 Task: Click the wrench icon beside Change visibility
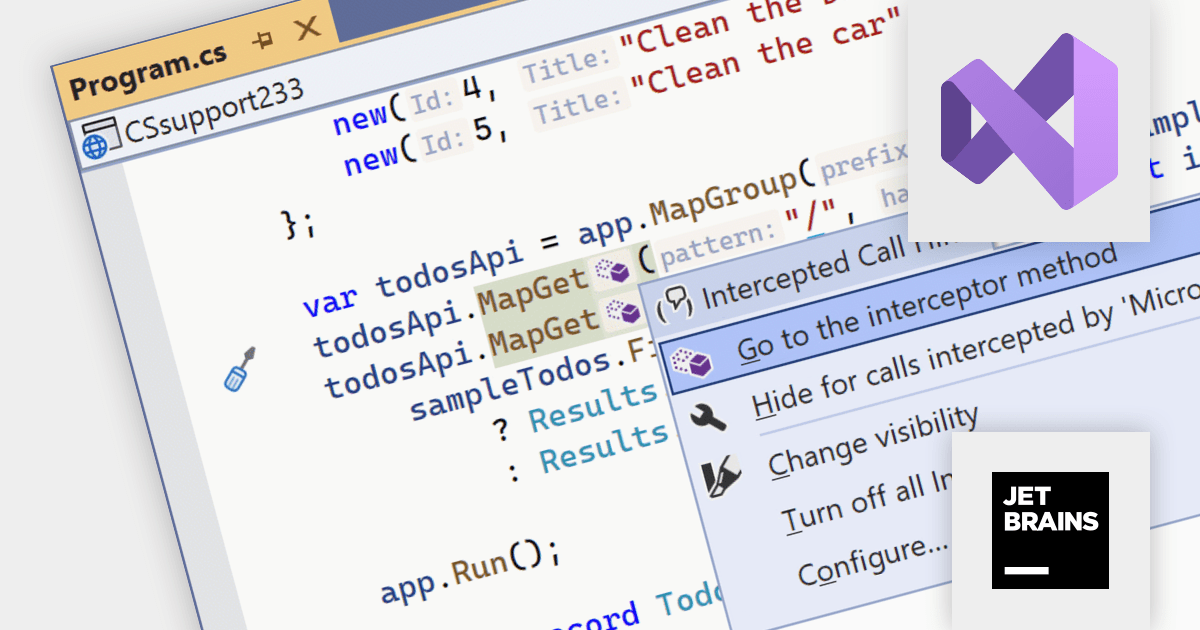pyautogui.click(x=708, y=418)
